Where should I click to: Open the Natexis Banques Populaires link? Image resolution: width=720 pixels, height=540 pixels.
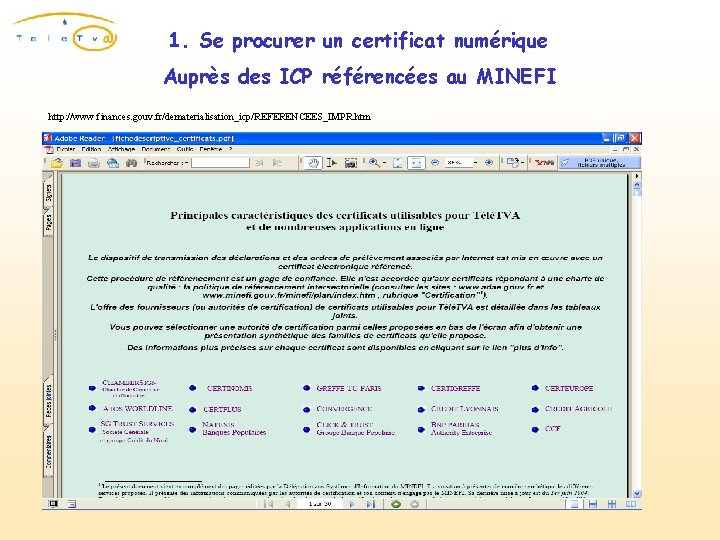click(x=234, y=428)
